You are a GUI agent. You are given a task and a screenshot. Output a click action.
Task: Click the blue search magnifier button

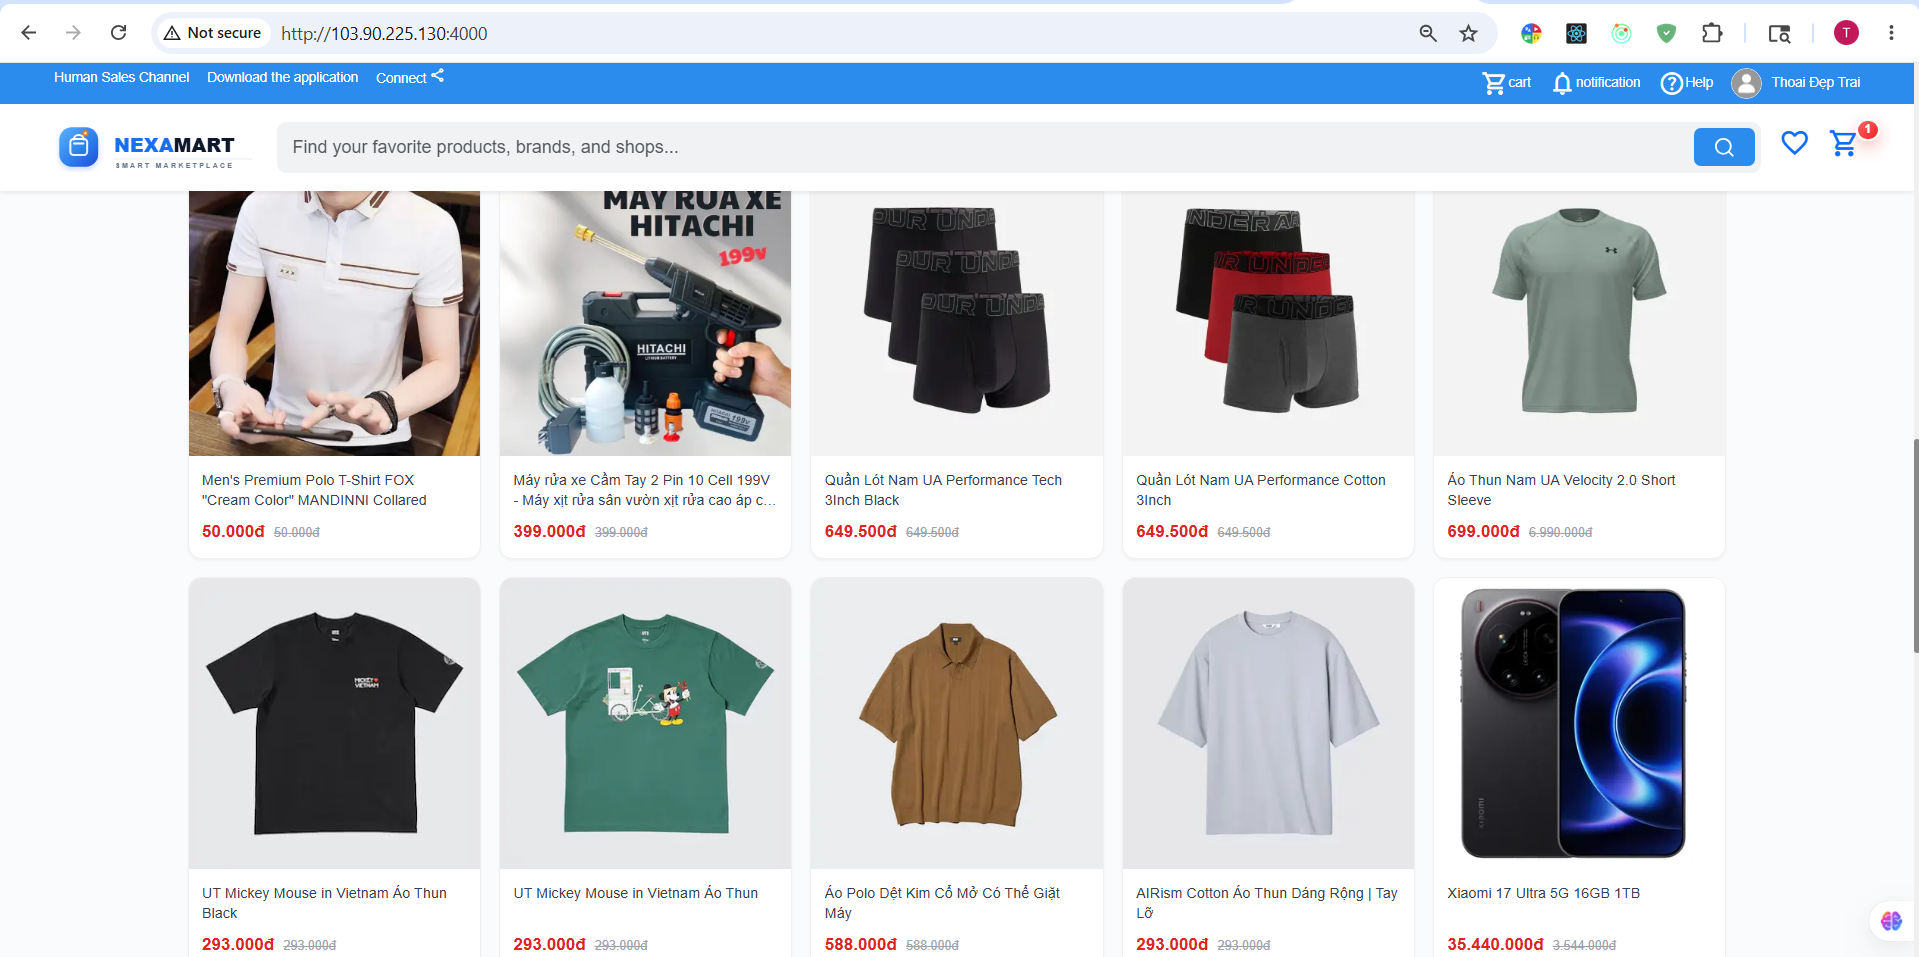(x=1724, y=147)
